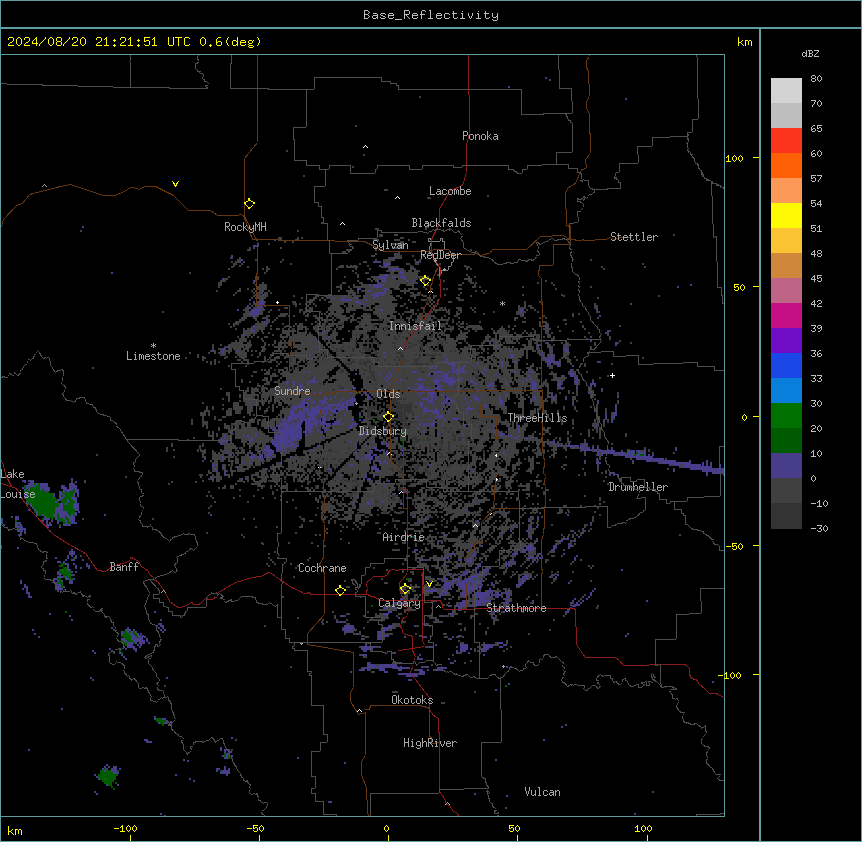Image resolution: width=862 pixels, height=842 pixels.
Task: Select the white asterisk marker above Limestone
Action: [x=153, y=345]
